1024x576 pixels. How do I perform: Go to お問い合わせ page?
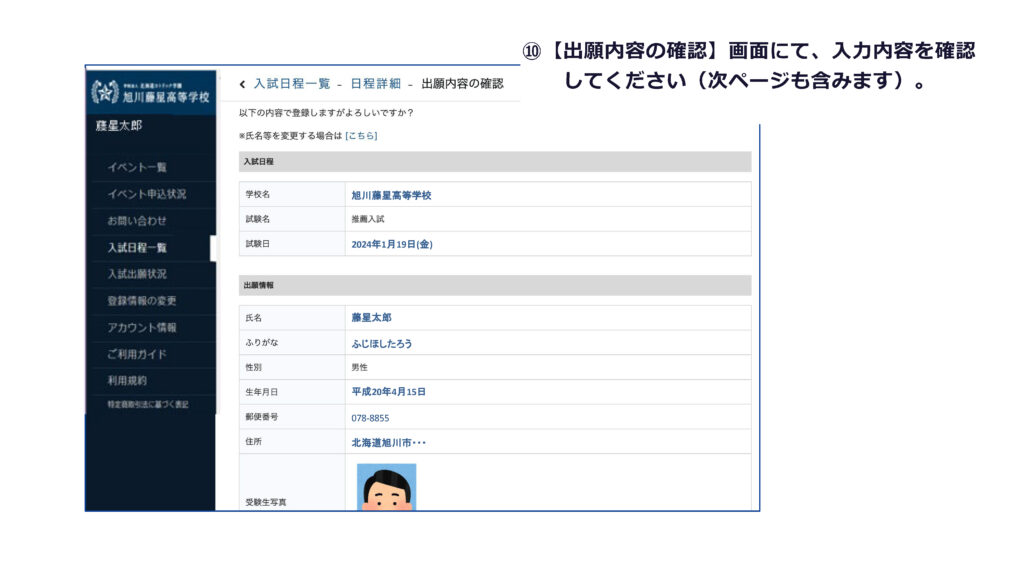pyautogui.click(x=137, y=221)
